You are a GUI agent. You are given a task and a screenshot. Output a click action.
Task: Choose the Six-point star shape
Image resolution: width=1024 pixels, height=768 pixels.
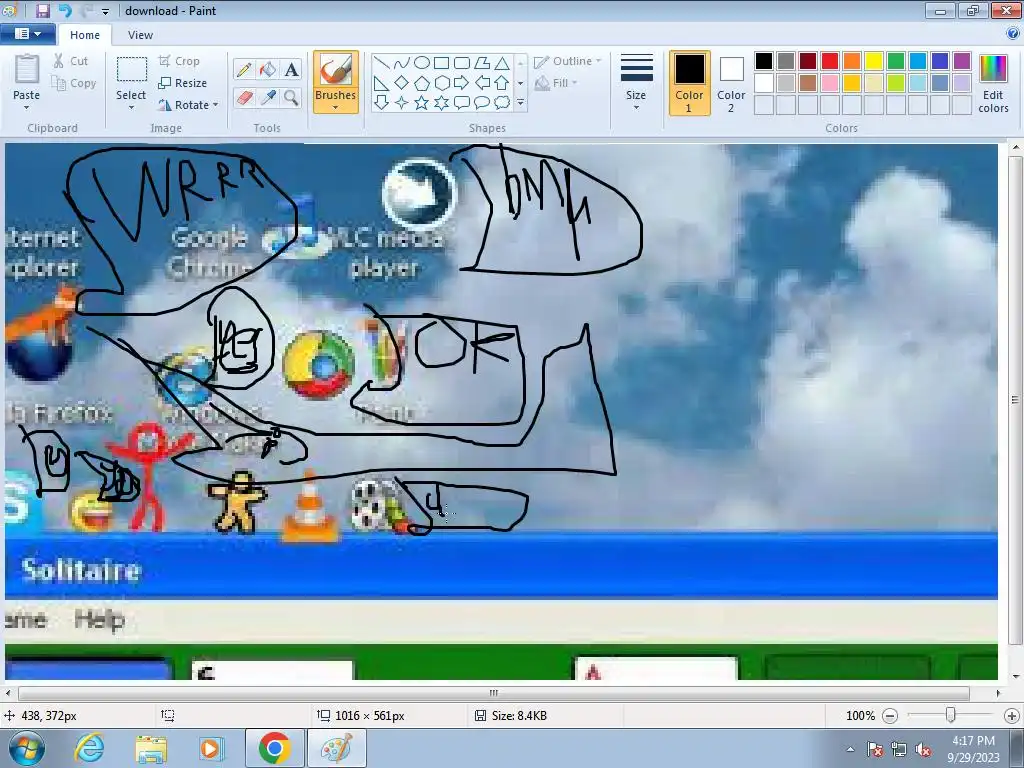click(441, 103)
